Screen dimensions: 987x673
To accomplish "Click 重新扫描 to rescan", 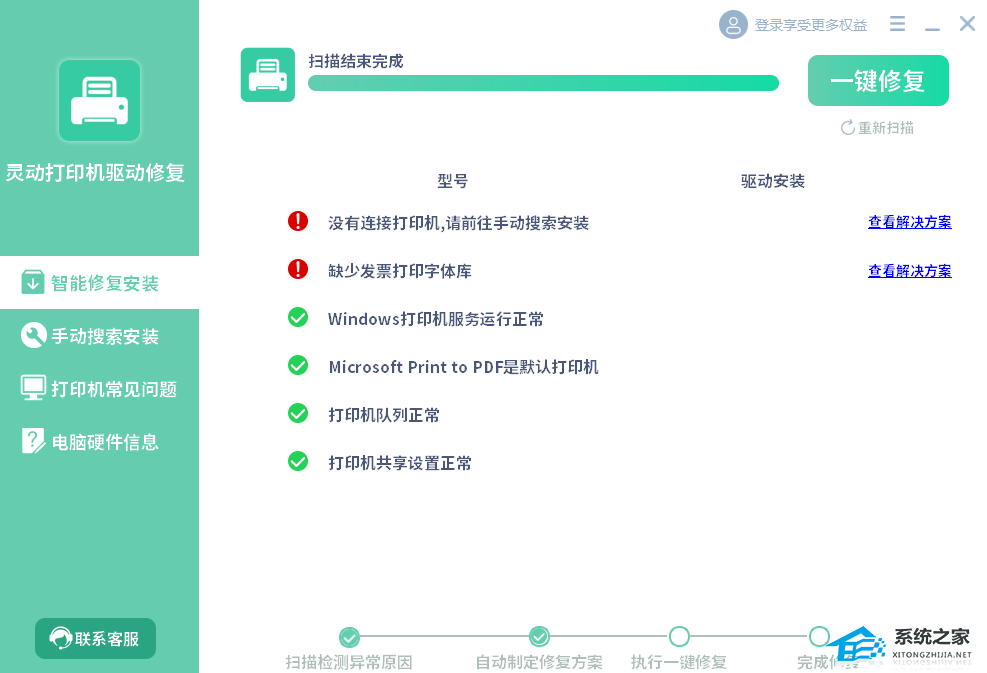I will click(x=877, y=128).
